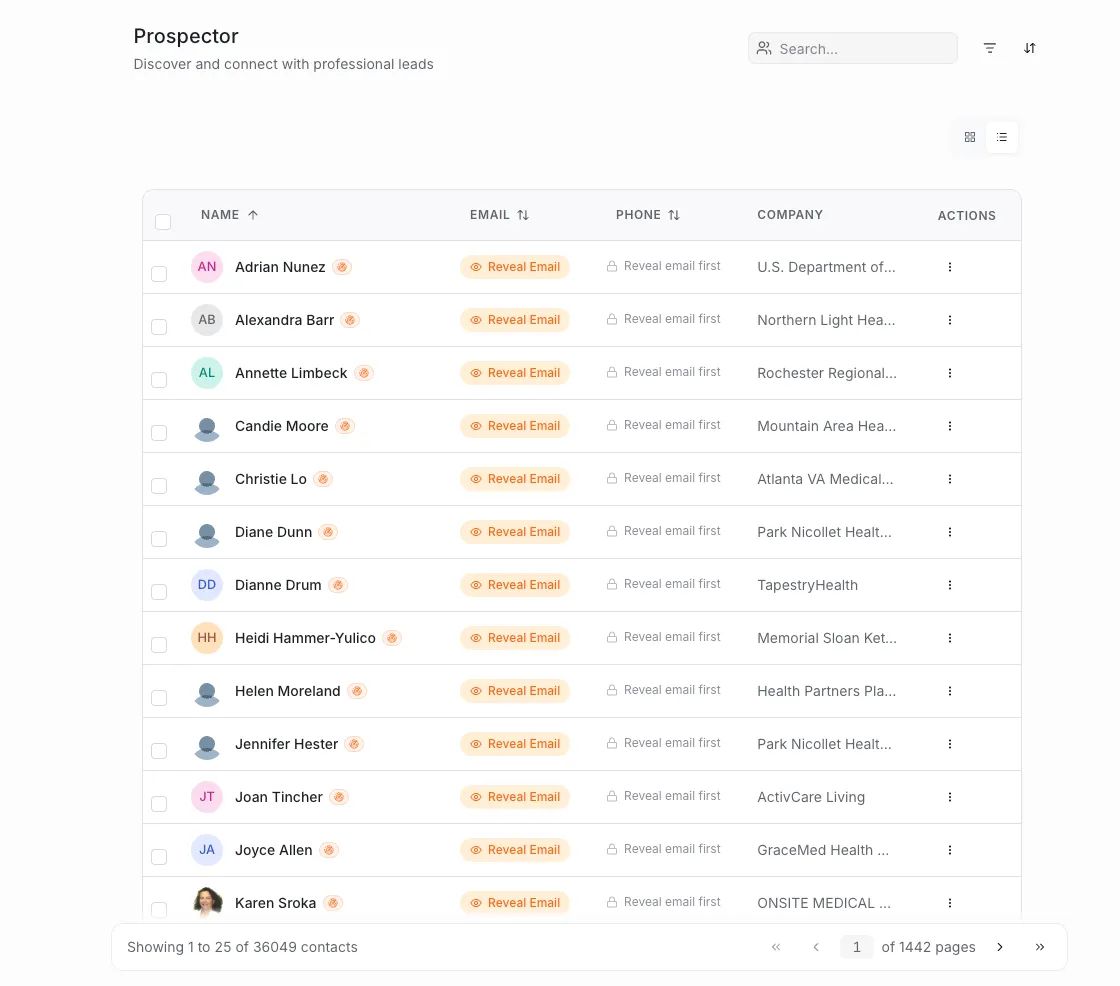The height and width of the screenshot is (986, 1120).
Task: Check the box for Annette Limbeck
Action: tap(159, 379)
